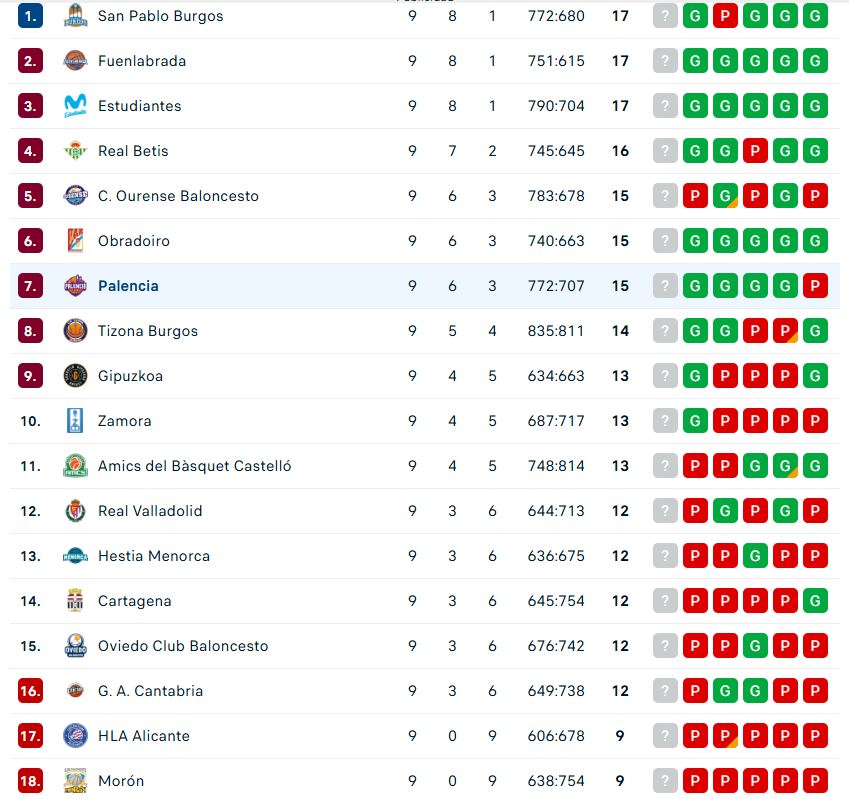Click the Obradoiro team logo
Viewport: 849px width, 799px height.
(x=75, y=241)
